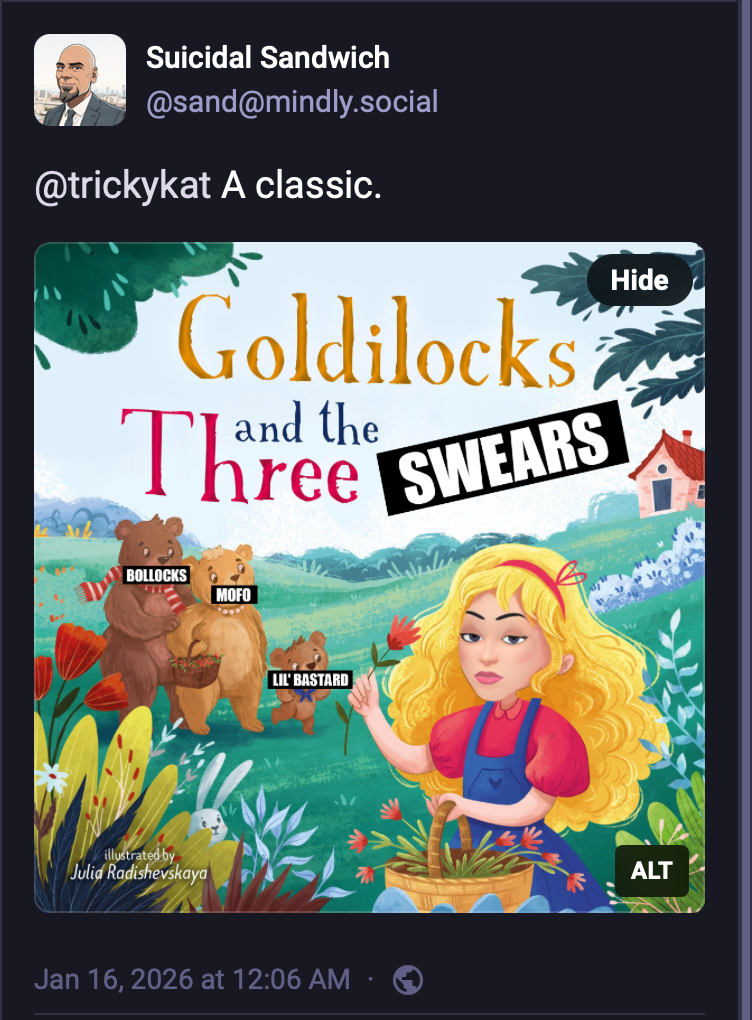
Task: Click the BOLLOCKS label on brown bear
Action: pyautogui.click(x=156, y=575)
